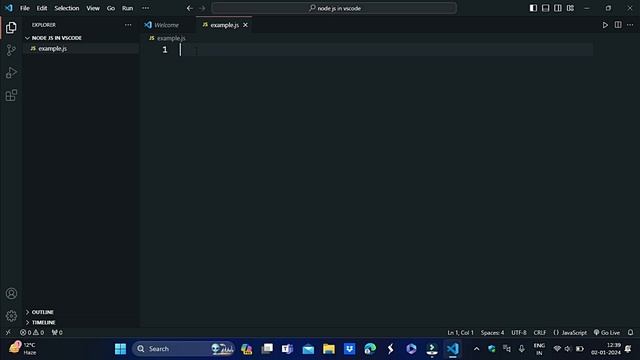Change file encoding UTF-8
The height and width of the screenshot is (360, 640).
click(519, 332)
